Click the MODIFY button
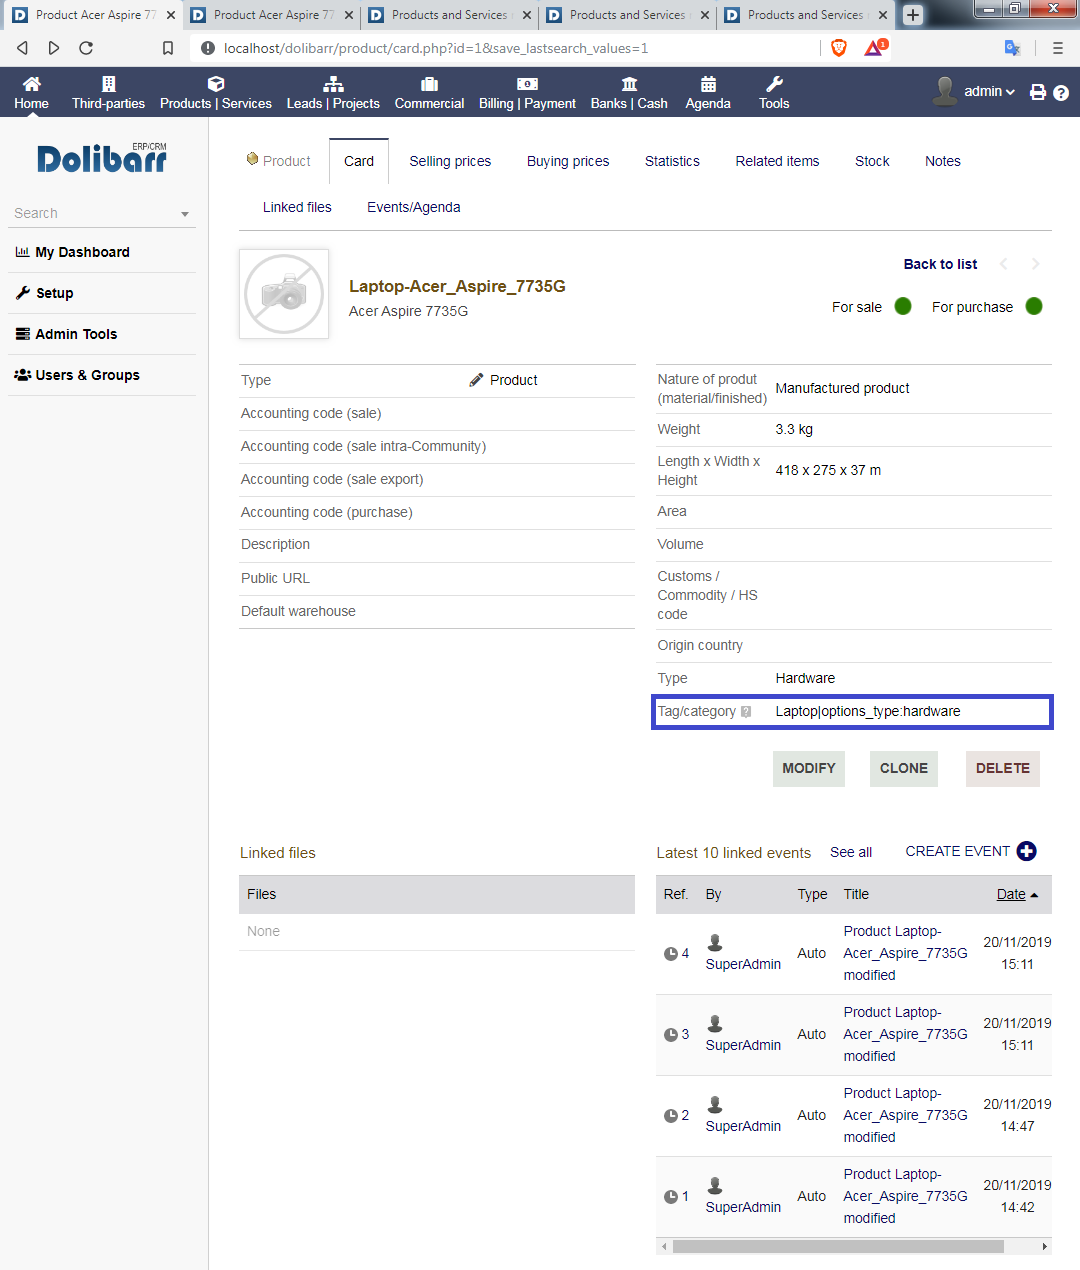Image resolution: width=1080 pixels, height=1270 pixels. [x=809, y=768]
